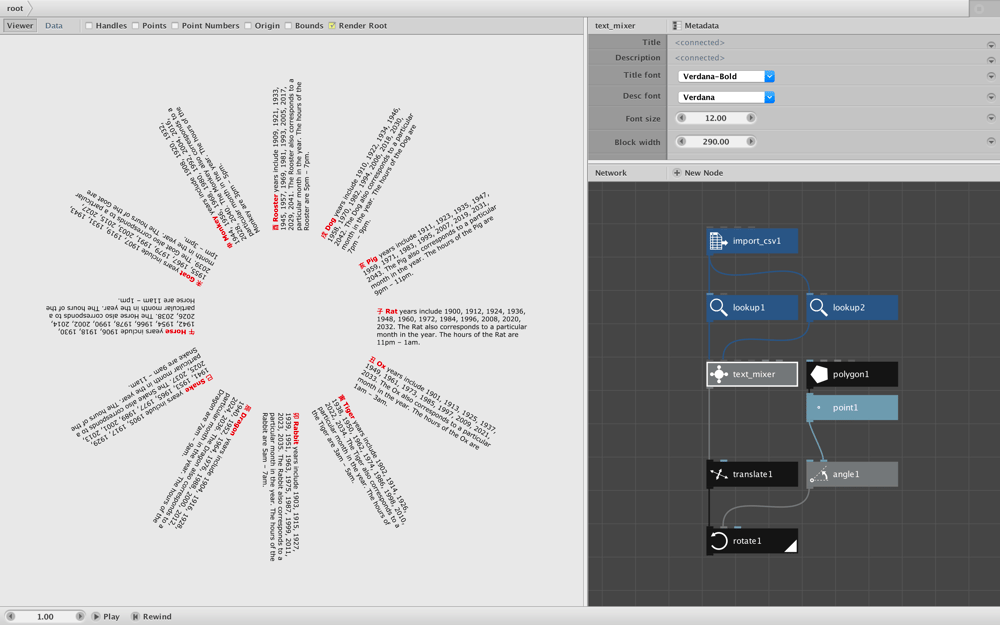Enable the Bounds checkbox

288,26
